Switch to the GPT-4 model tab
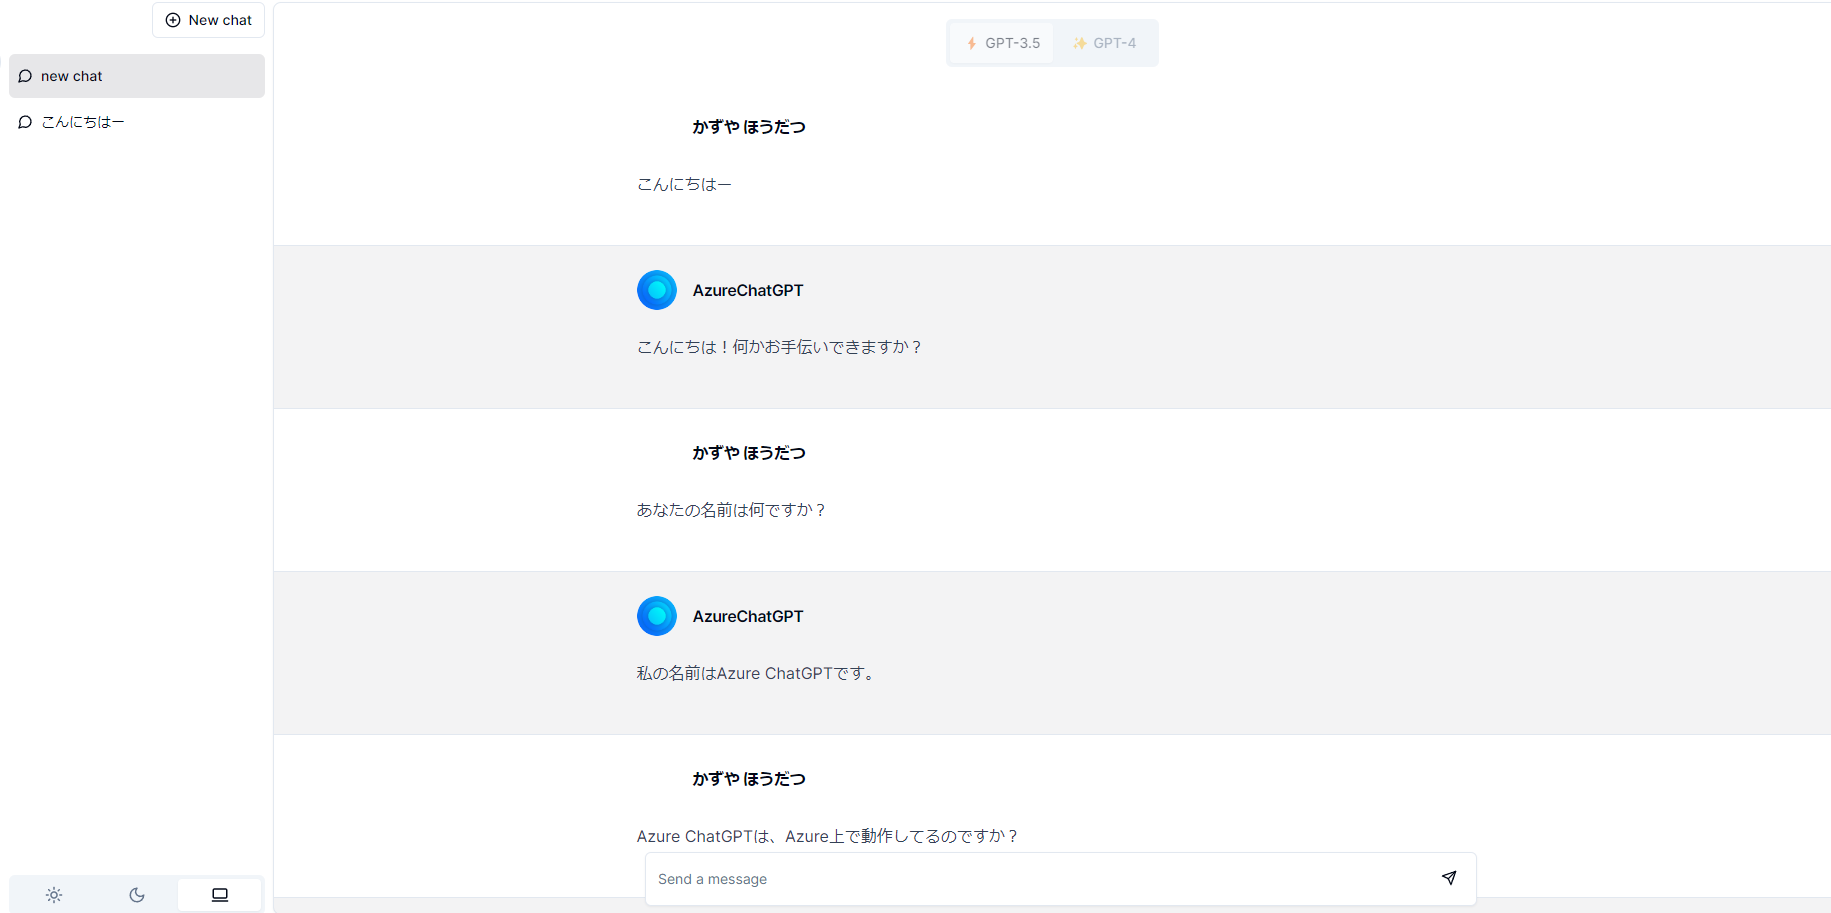 coord(1104,43)
